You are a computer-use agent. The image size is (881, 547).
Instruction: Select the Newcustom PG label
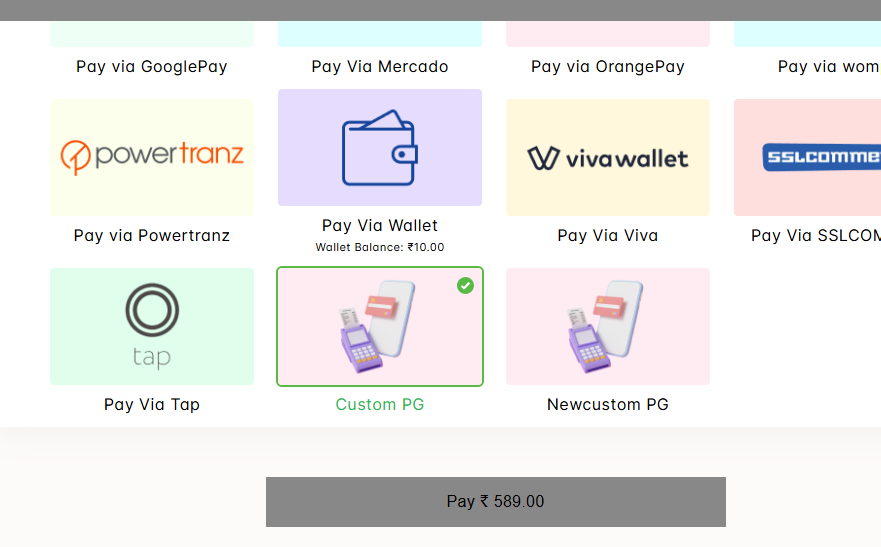tap(608, 404)
